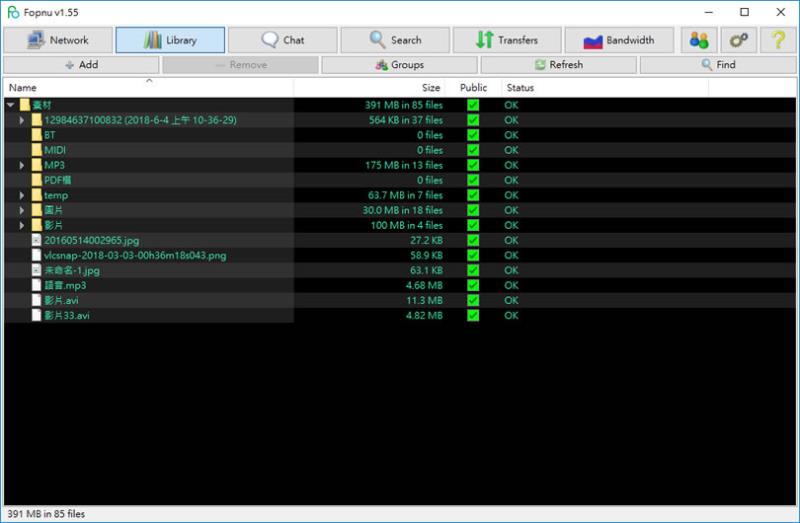Show the Transfers page
The image size is (800, 523).
tap(507, 40)
